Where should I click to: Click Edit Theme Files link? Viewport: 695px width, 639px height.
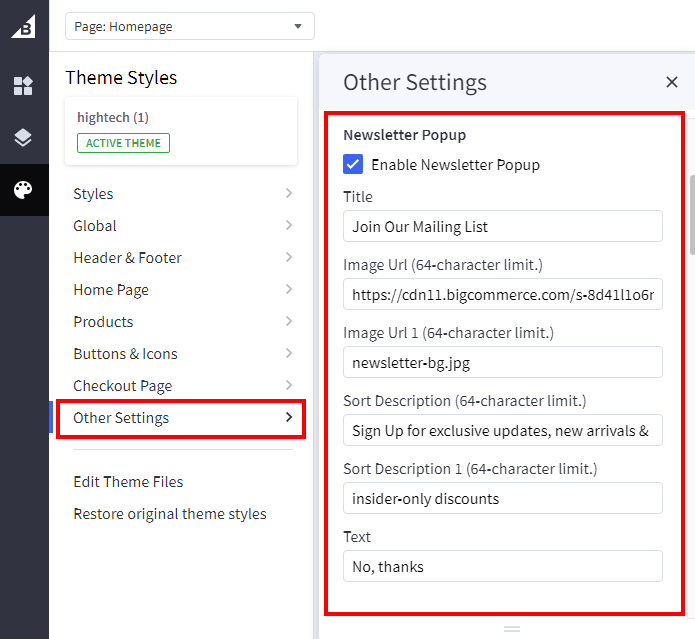[128, 482]
